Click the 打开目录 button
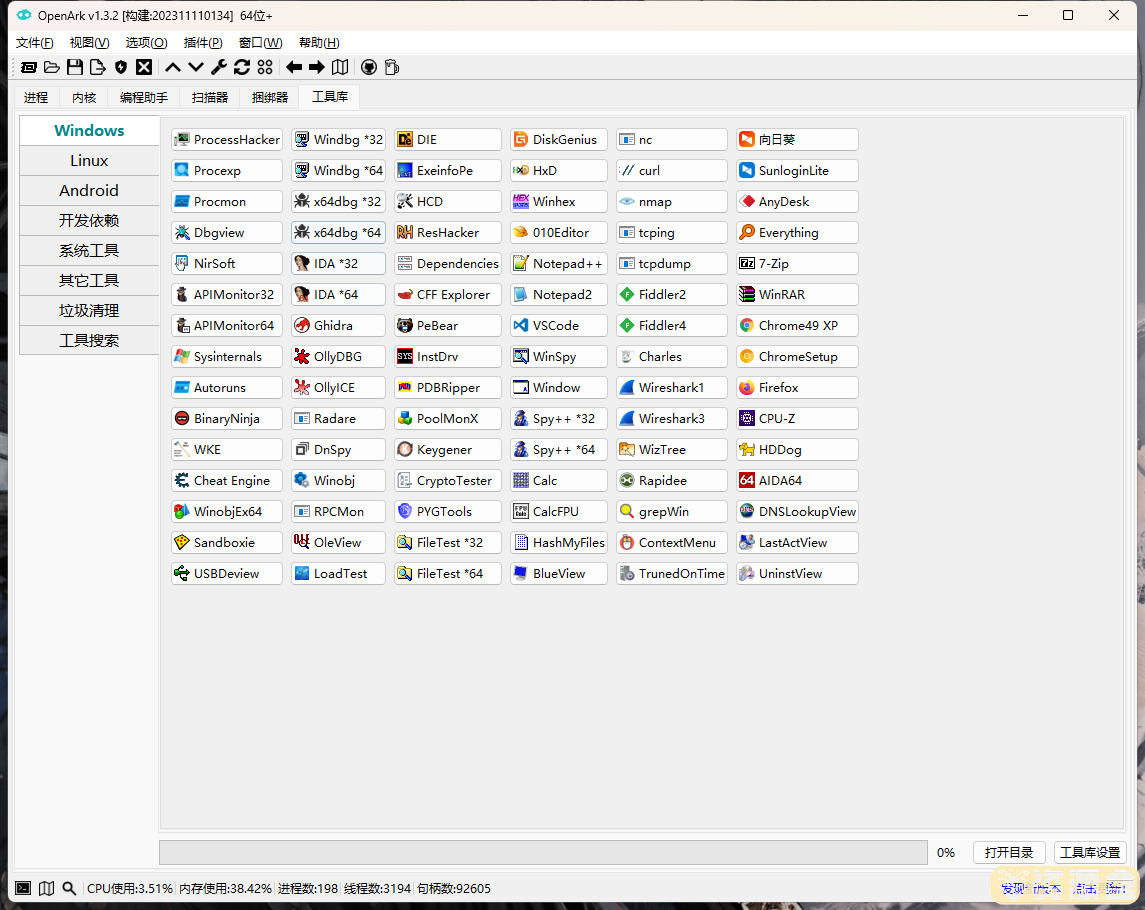 click(1008, 852)
